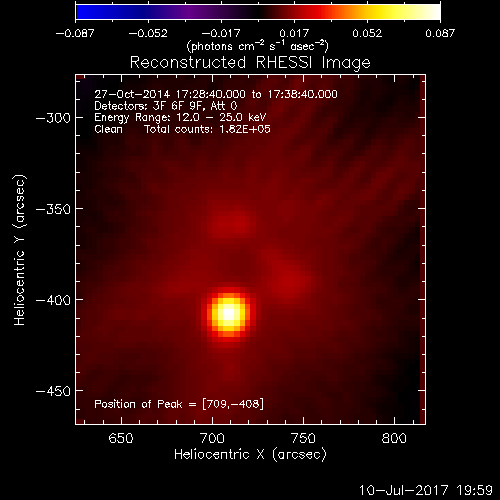Click the '650' X-axis tick label
Screen dimensions: 500x500
point(121,438)
